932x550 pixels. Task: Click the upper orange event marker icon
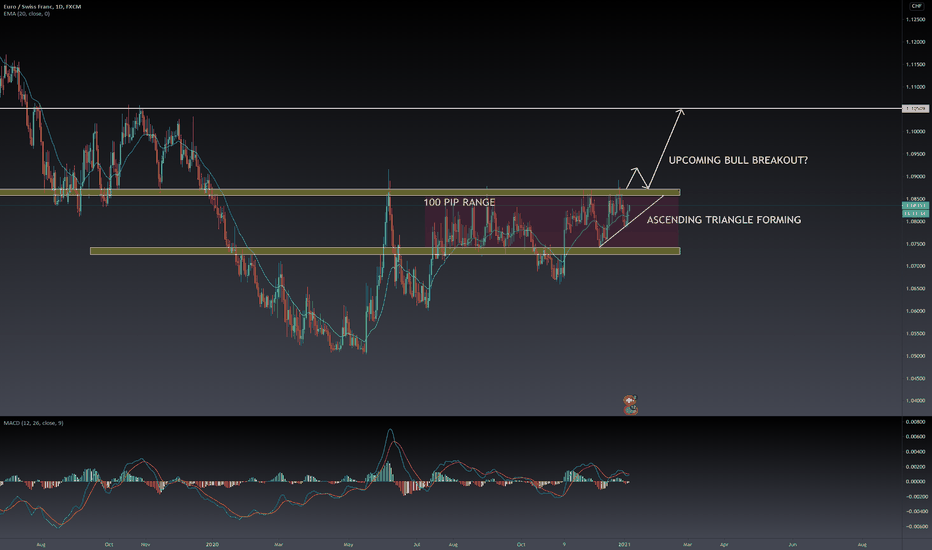click(x=630, y=400)
